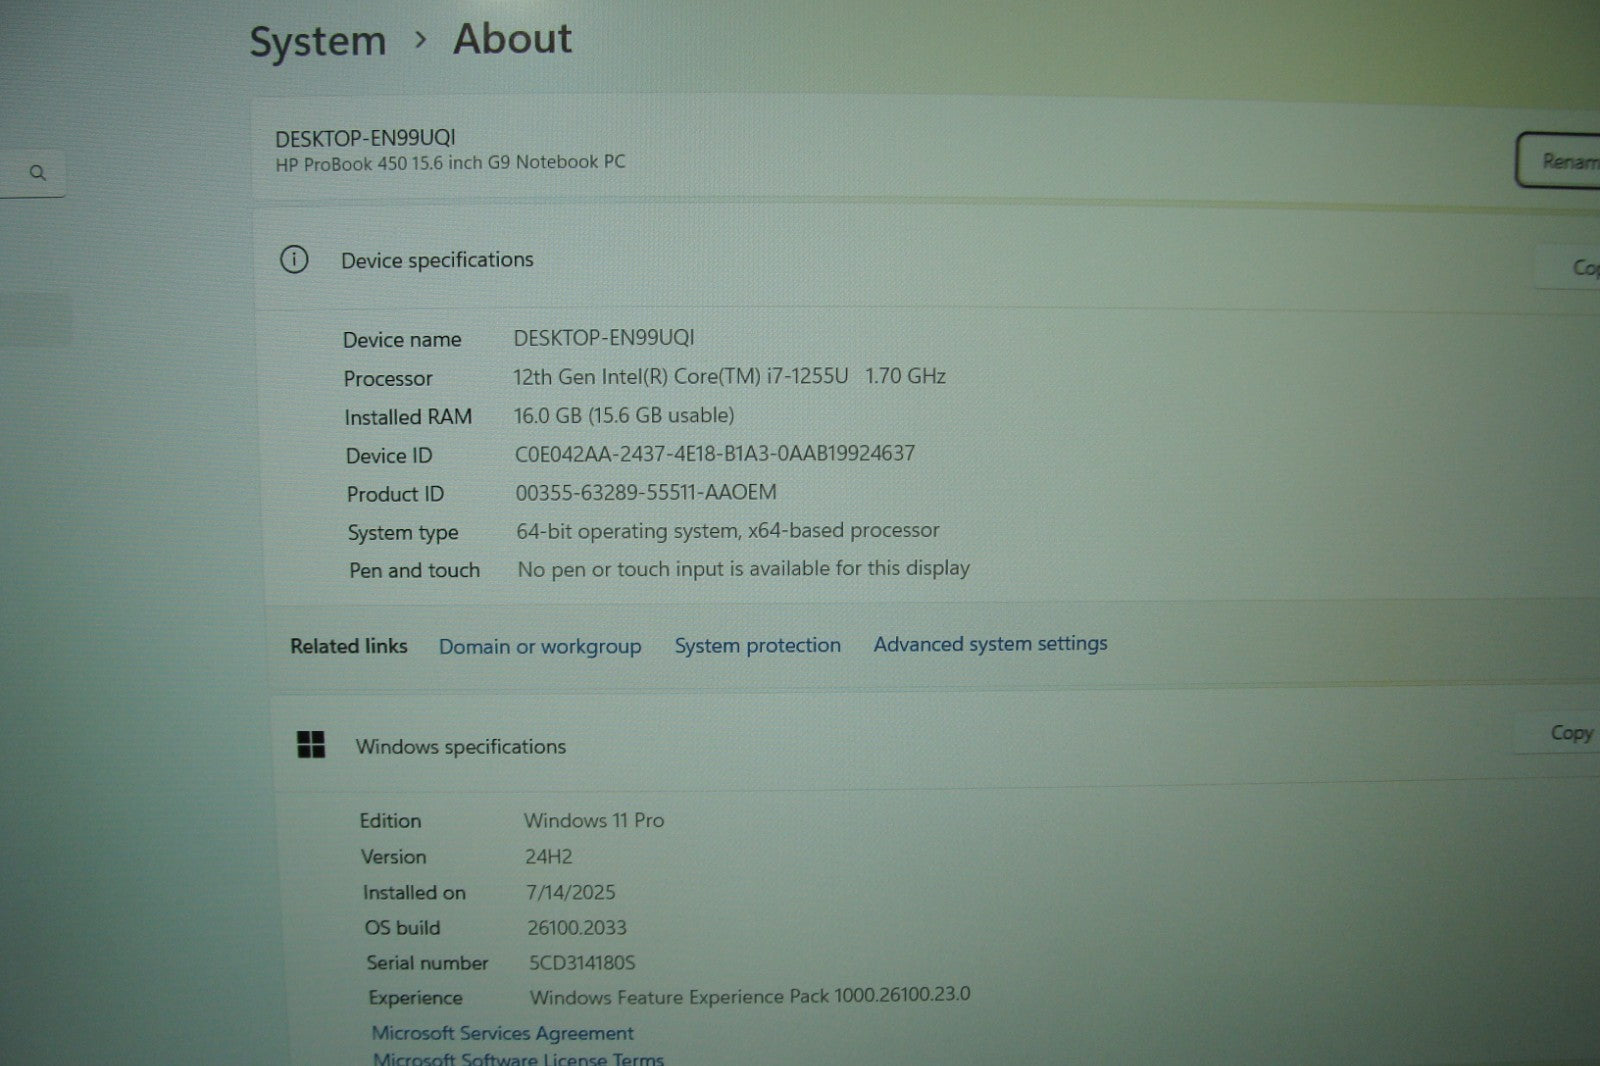1600x1066 pixels.
Task: Copy the Windows specifications
Action: click(x=1570, y=733)
